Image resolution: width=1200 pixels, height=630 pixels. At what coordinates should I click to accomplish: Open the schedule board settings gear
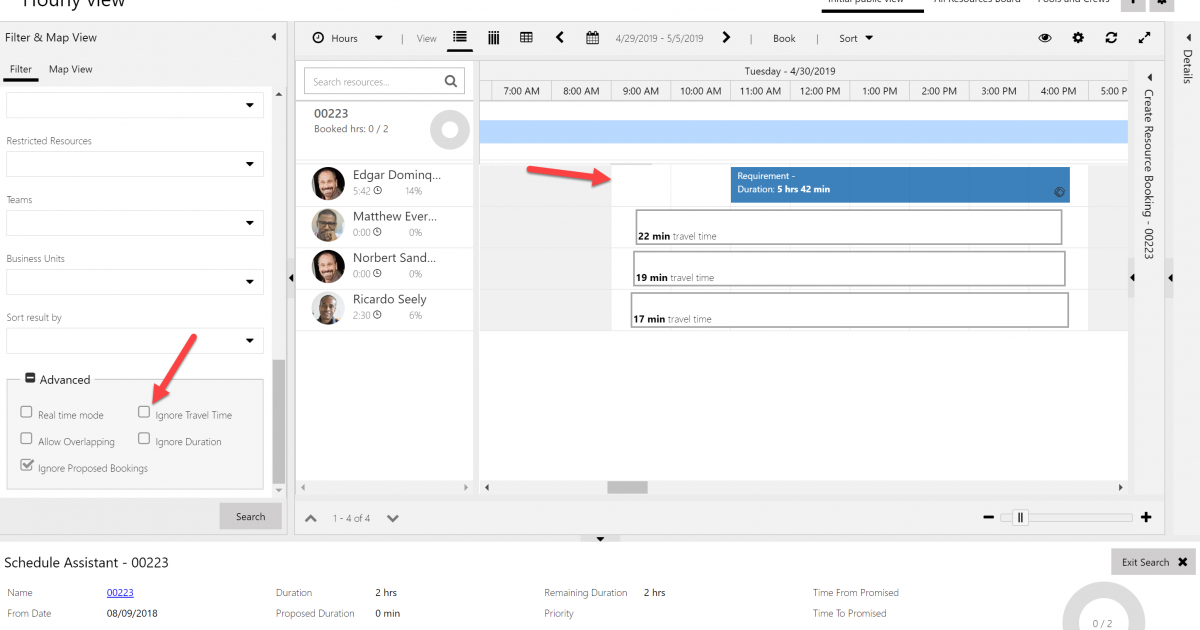(x=1077, y=38)
